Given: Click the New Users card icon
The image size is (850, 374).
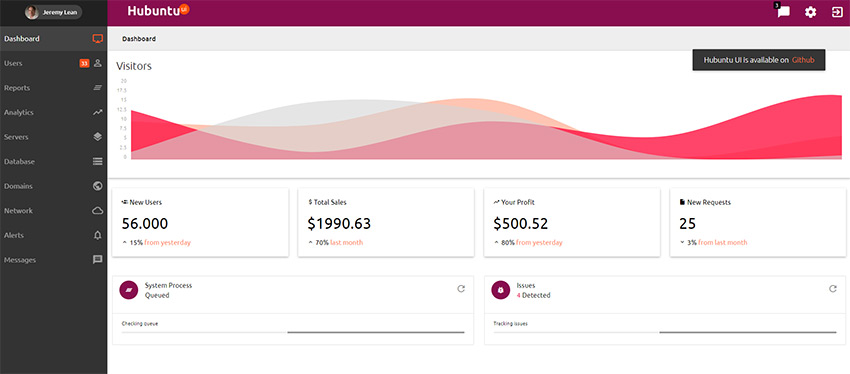Looking at the screenshot, I should click(125, 202).
